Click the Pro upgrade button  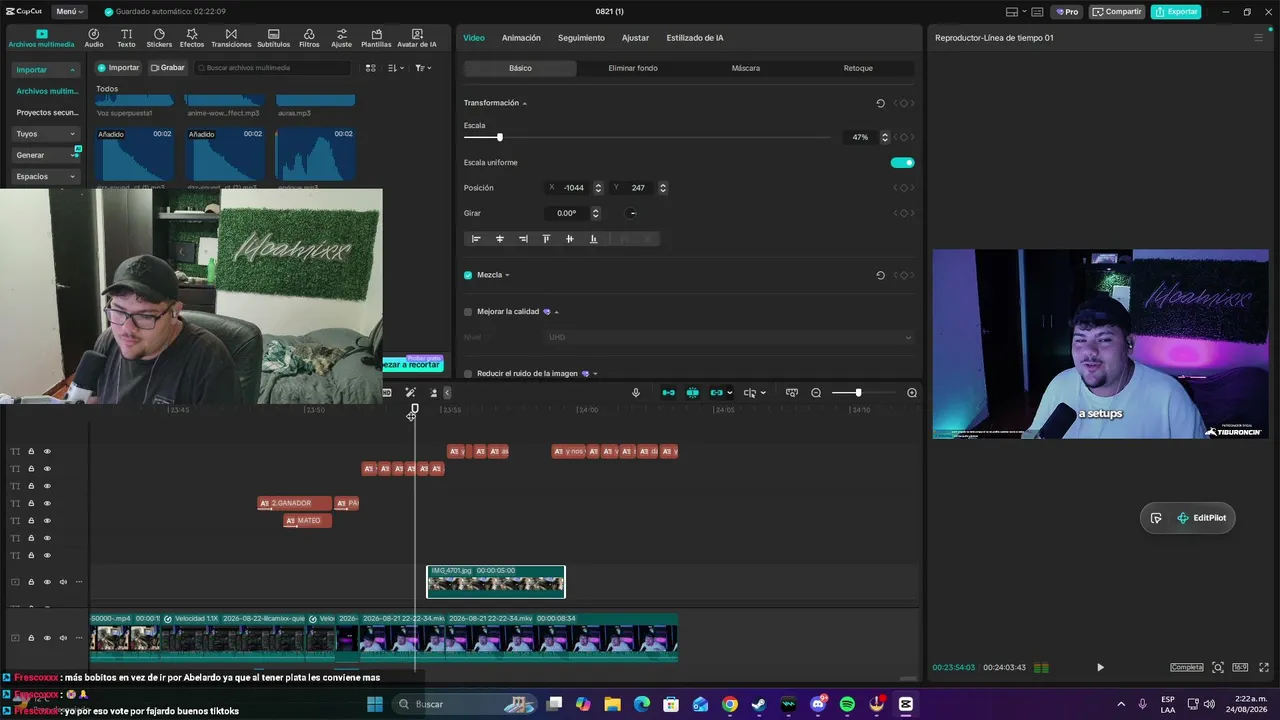coord(1067,12)
